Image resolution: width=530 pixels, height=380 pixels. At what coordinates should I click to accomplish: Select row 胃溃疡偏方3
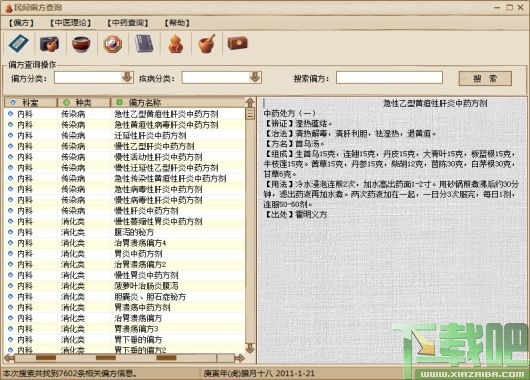click(x=124, y=329)
